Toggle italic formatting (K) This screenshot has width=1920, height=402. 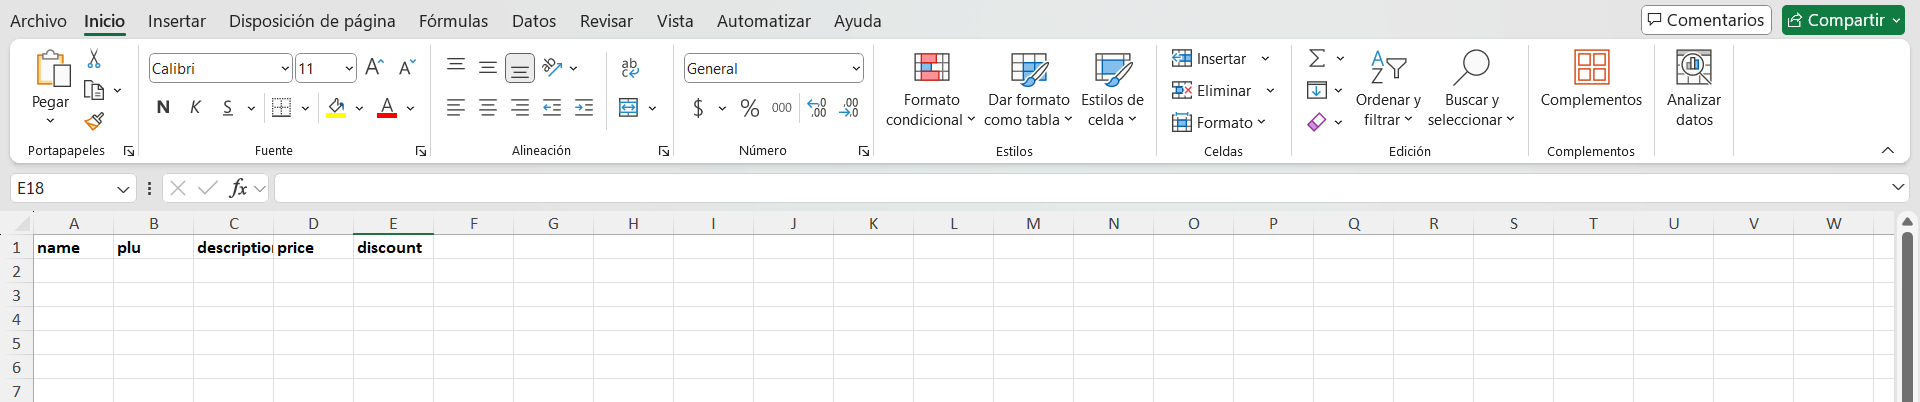pyautogui.click(x=196, y=108)
